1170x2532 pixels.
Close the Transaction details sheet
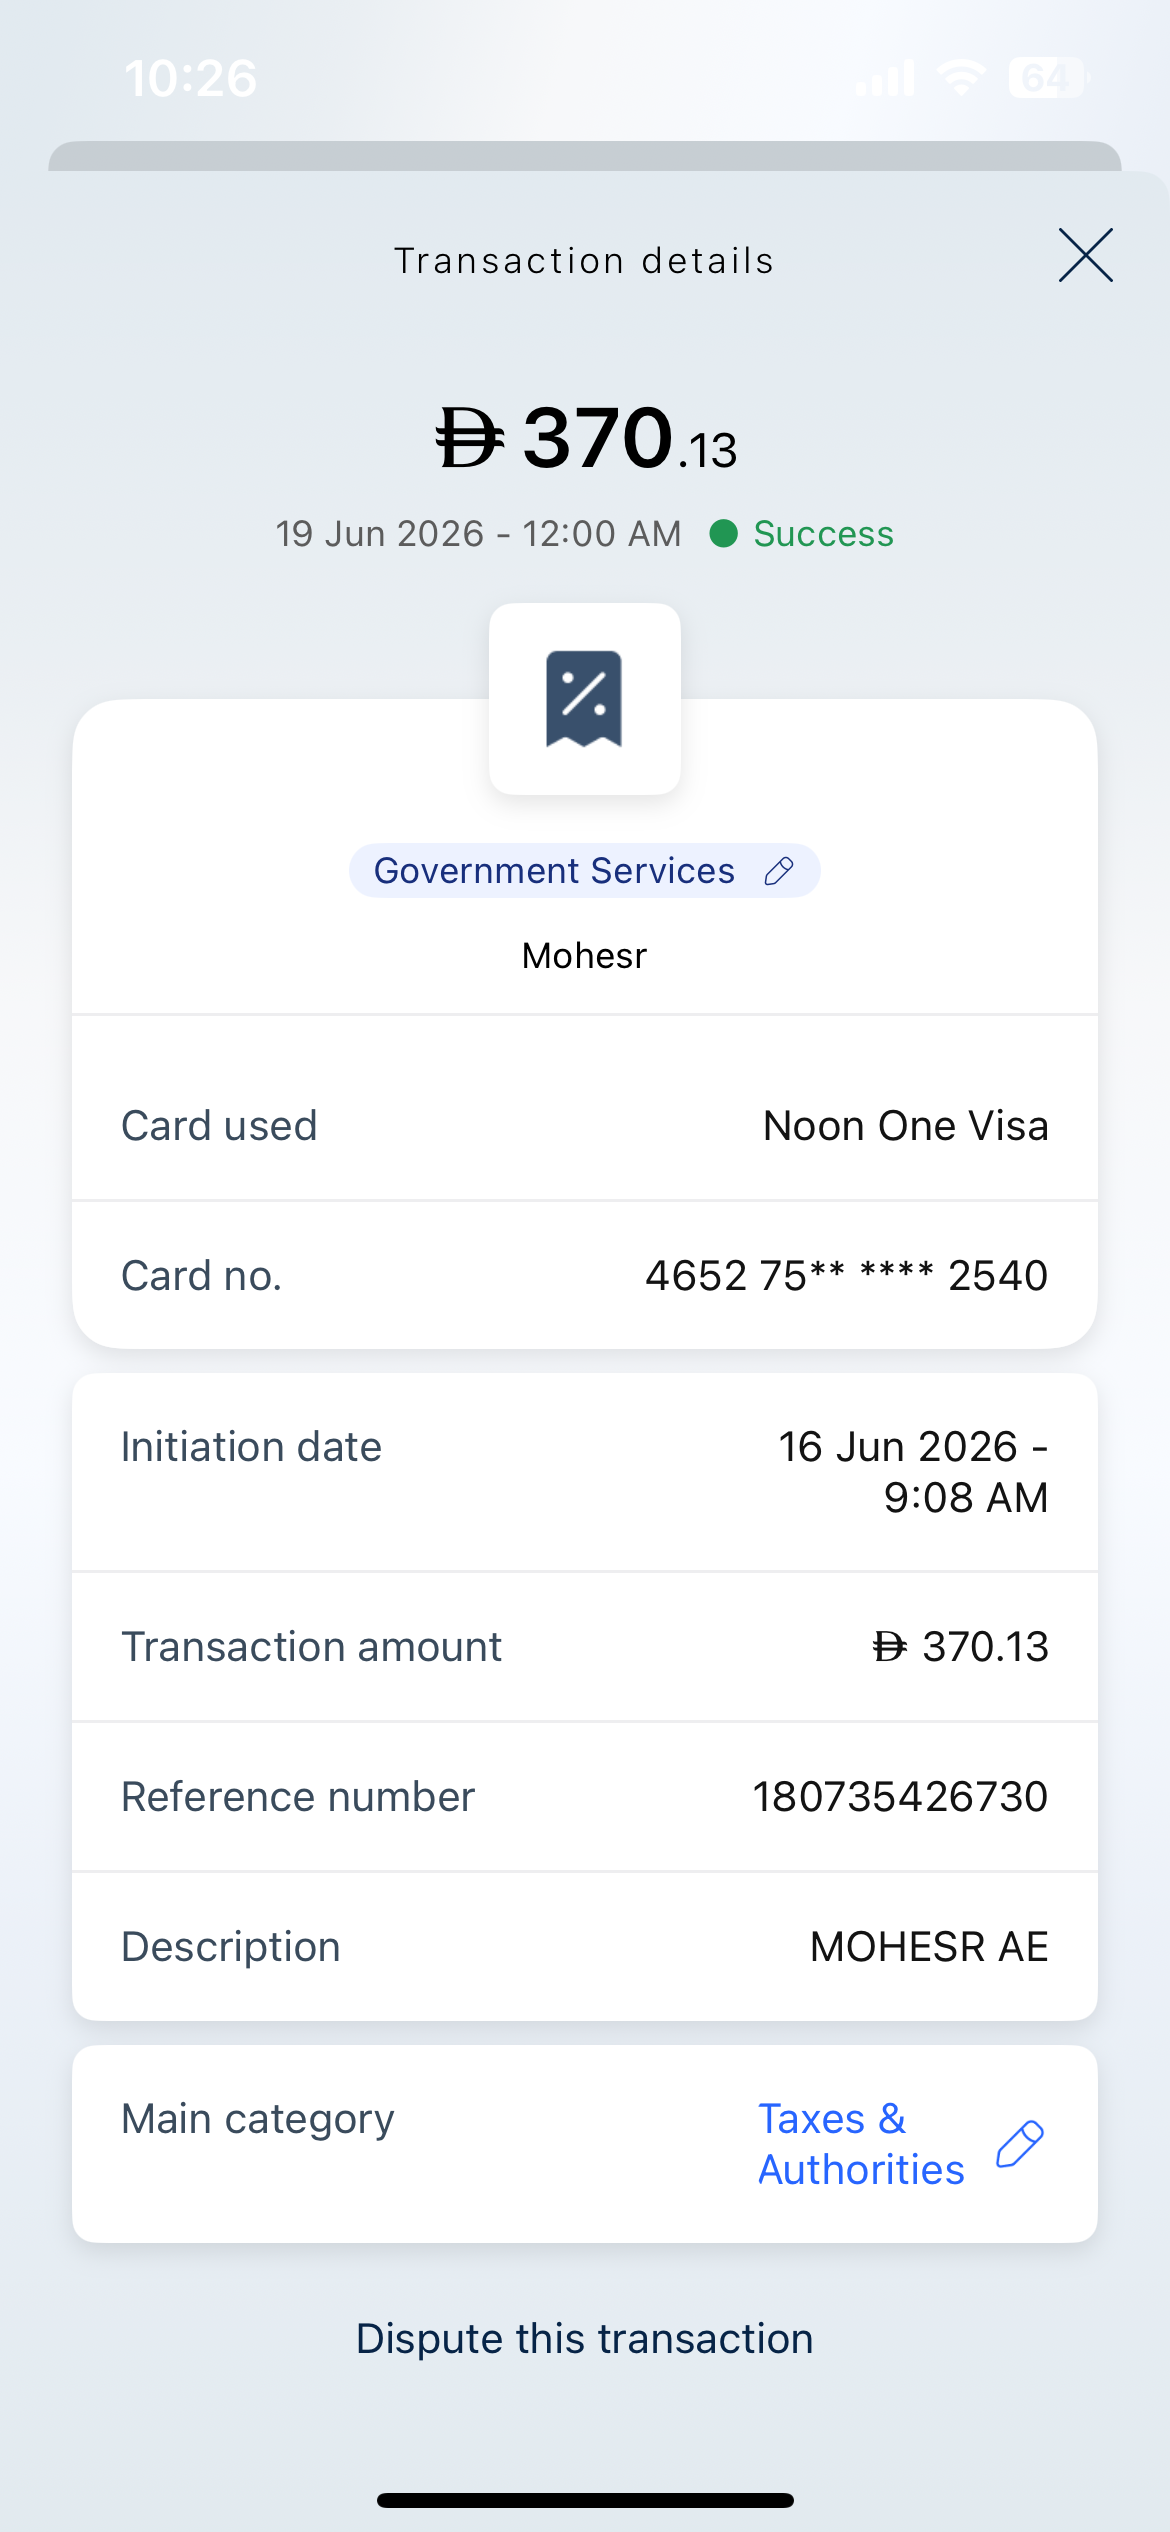pyautogui.click(x=1085, y=255)
